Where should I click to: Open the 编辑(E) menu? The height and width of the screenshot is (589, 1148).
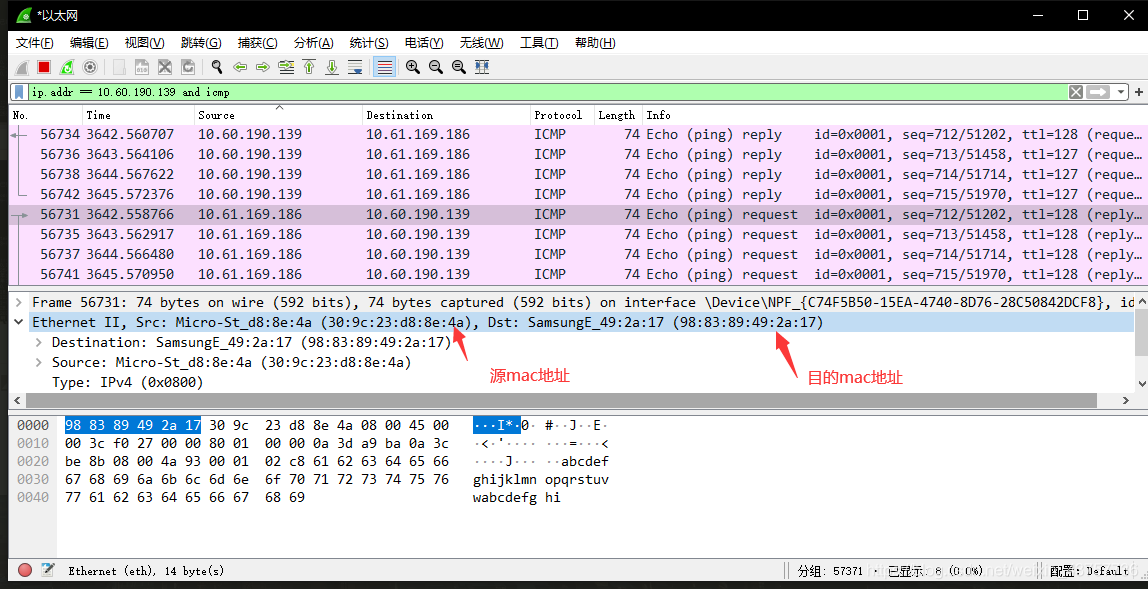(x=89, y=42)
